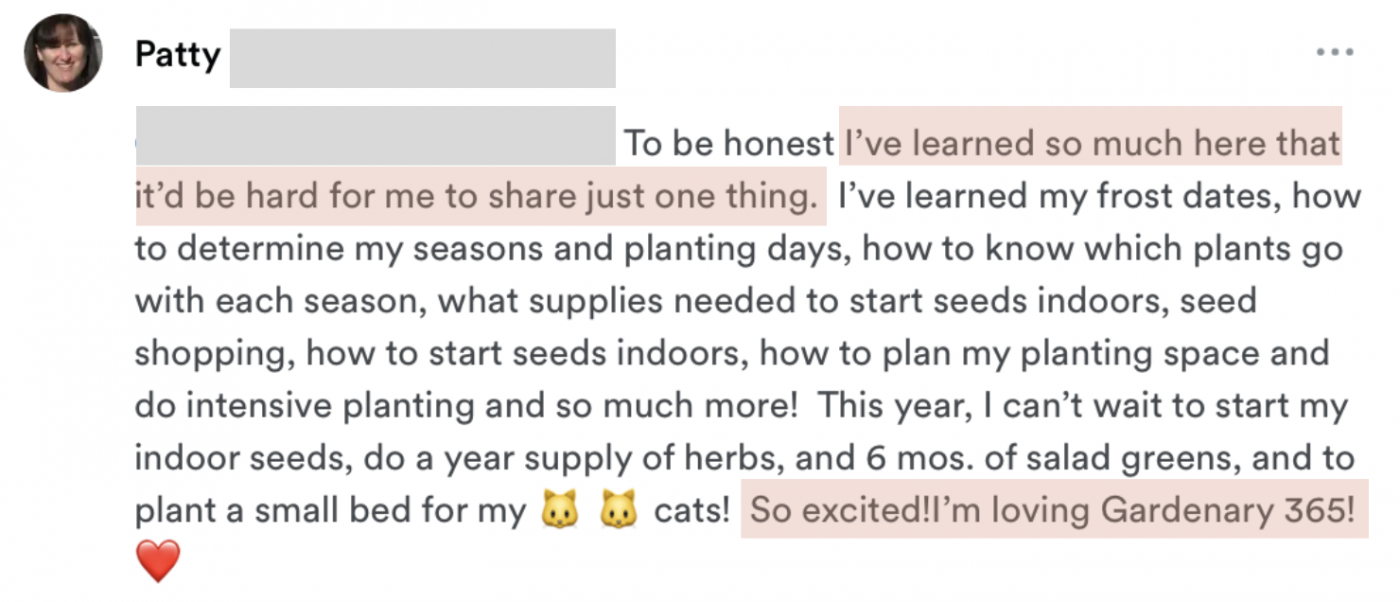Select the gray redacted box before 'To be honest'
1400x602 pixels.
coord(375,136)
